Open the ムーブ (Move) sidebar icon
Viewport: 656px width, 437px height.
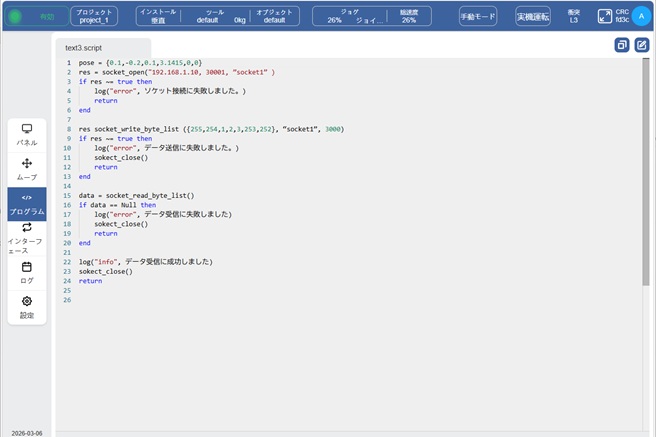pyautogui.click(x=27, y=168)
